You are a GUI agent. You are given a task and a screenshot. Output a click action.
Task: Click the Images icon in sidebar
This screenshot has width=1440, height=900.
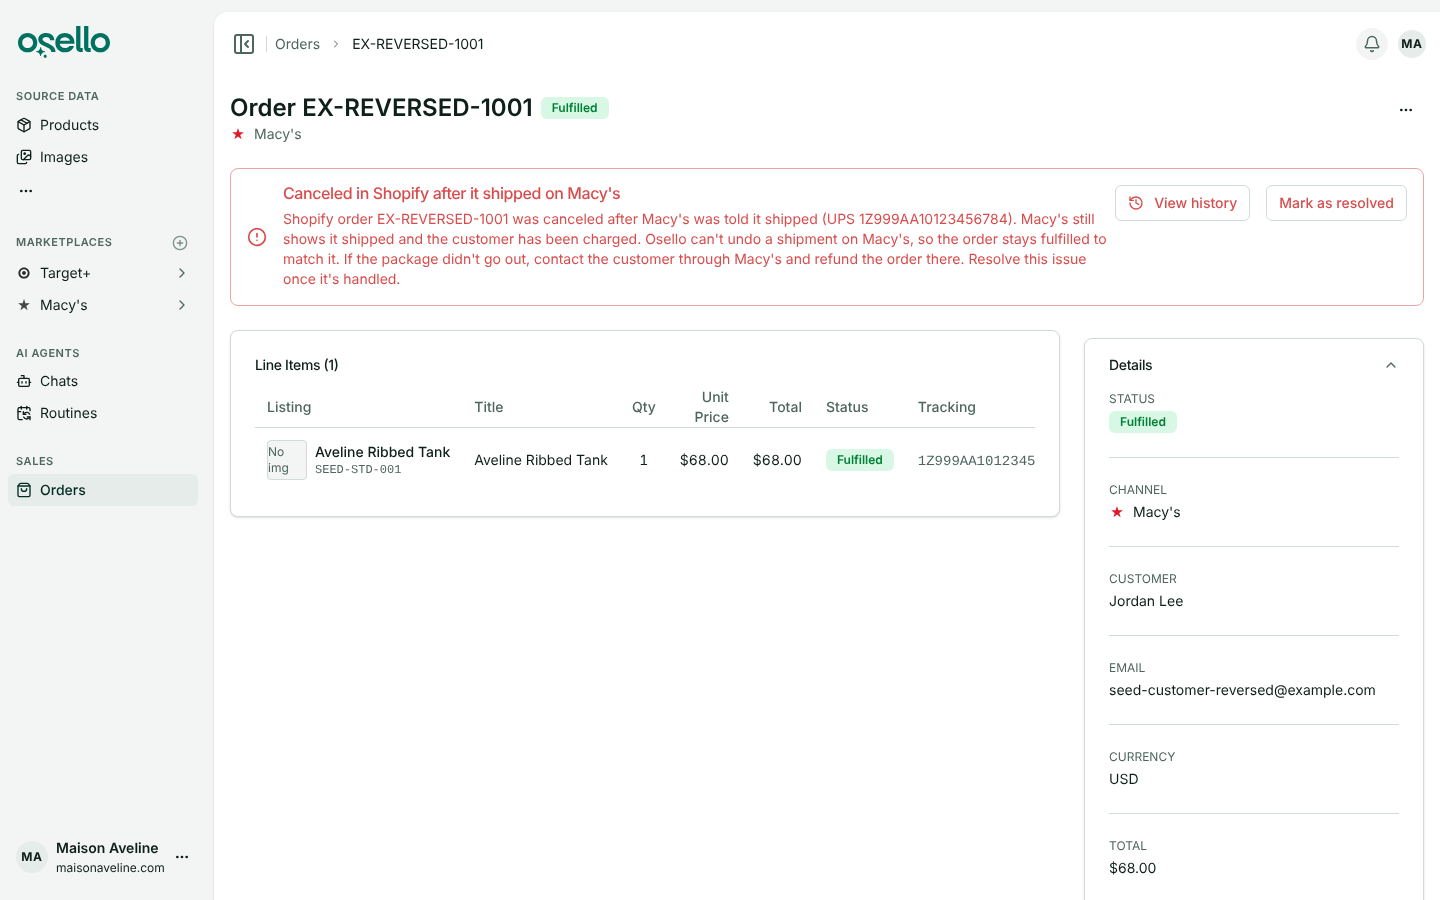pyautogui.click(x=24, y=157)
